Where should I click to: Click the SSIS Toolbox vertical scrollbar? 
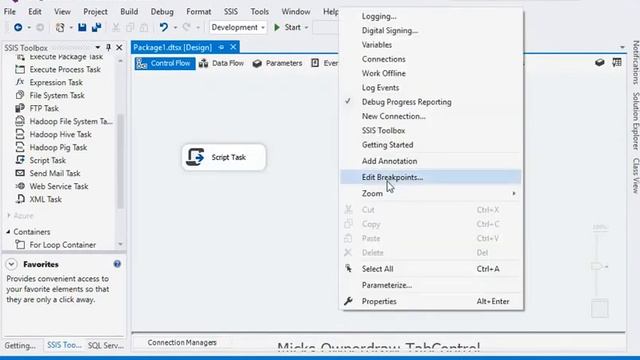(120, 160)
